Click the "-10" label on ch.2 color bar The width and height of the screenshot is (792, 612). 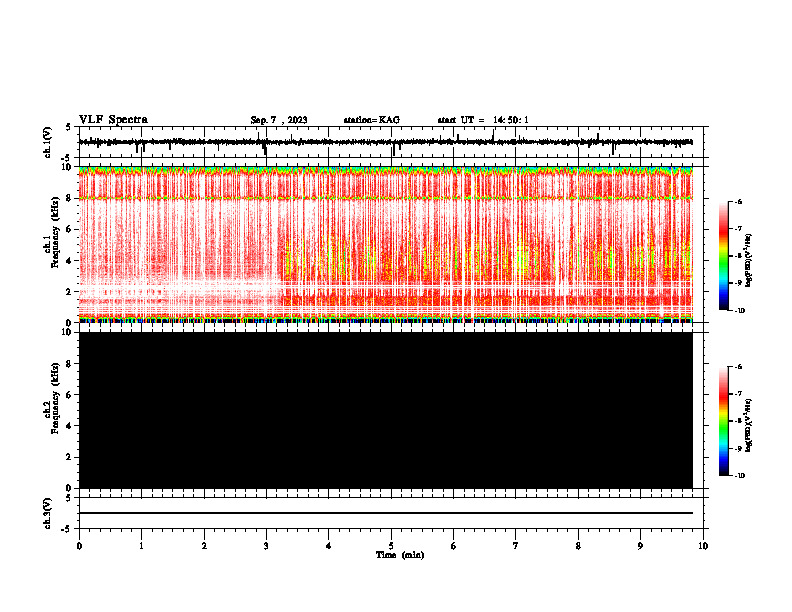coord(740,476)
